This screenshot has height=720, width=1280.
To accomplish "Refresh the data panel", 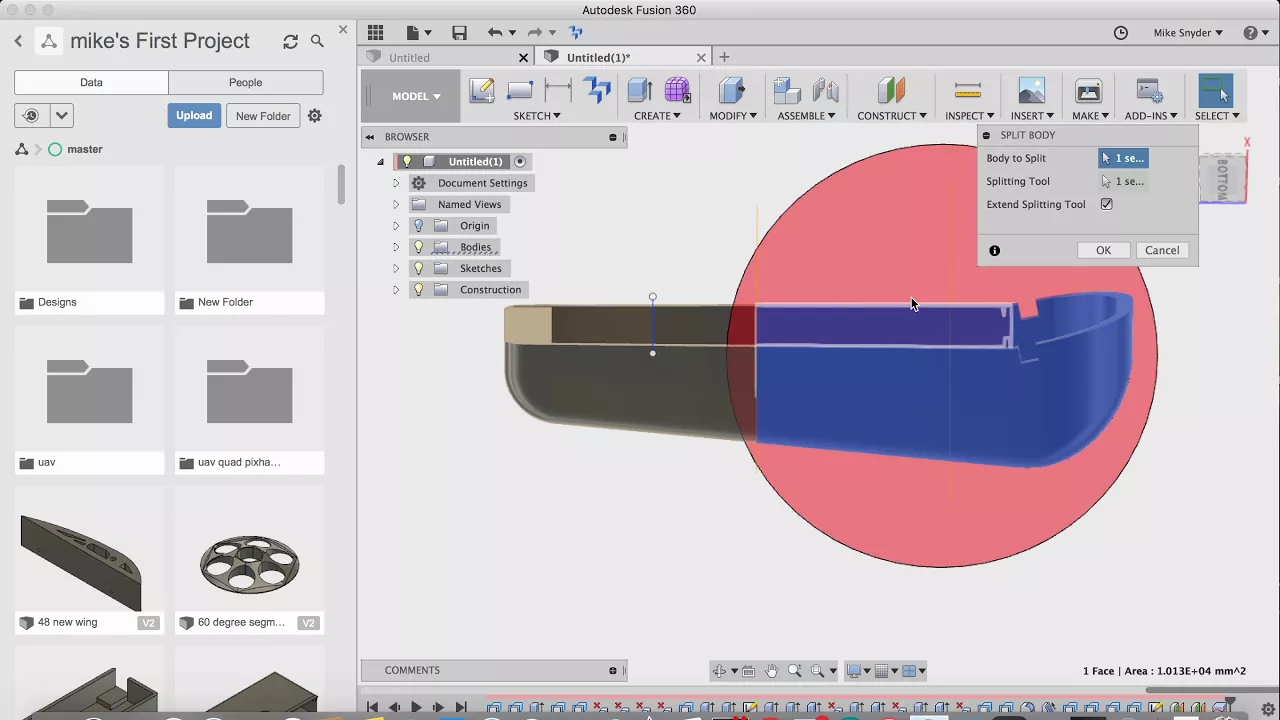I will [290, 41].
